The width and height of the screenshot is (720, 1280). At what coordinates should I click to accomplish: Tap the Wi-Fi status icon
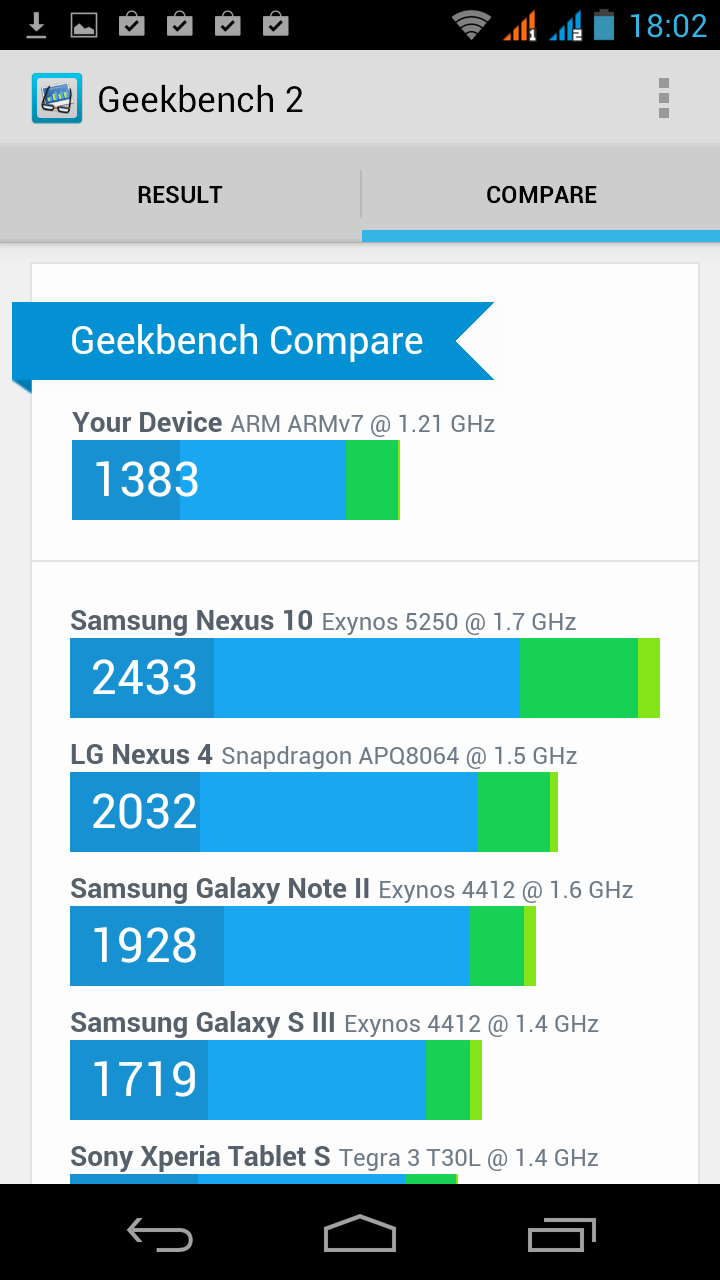pyautogui.click(x=470, y=25)
